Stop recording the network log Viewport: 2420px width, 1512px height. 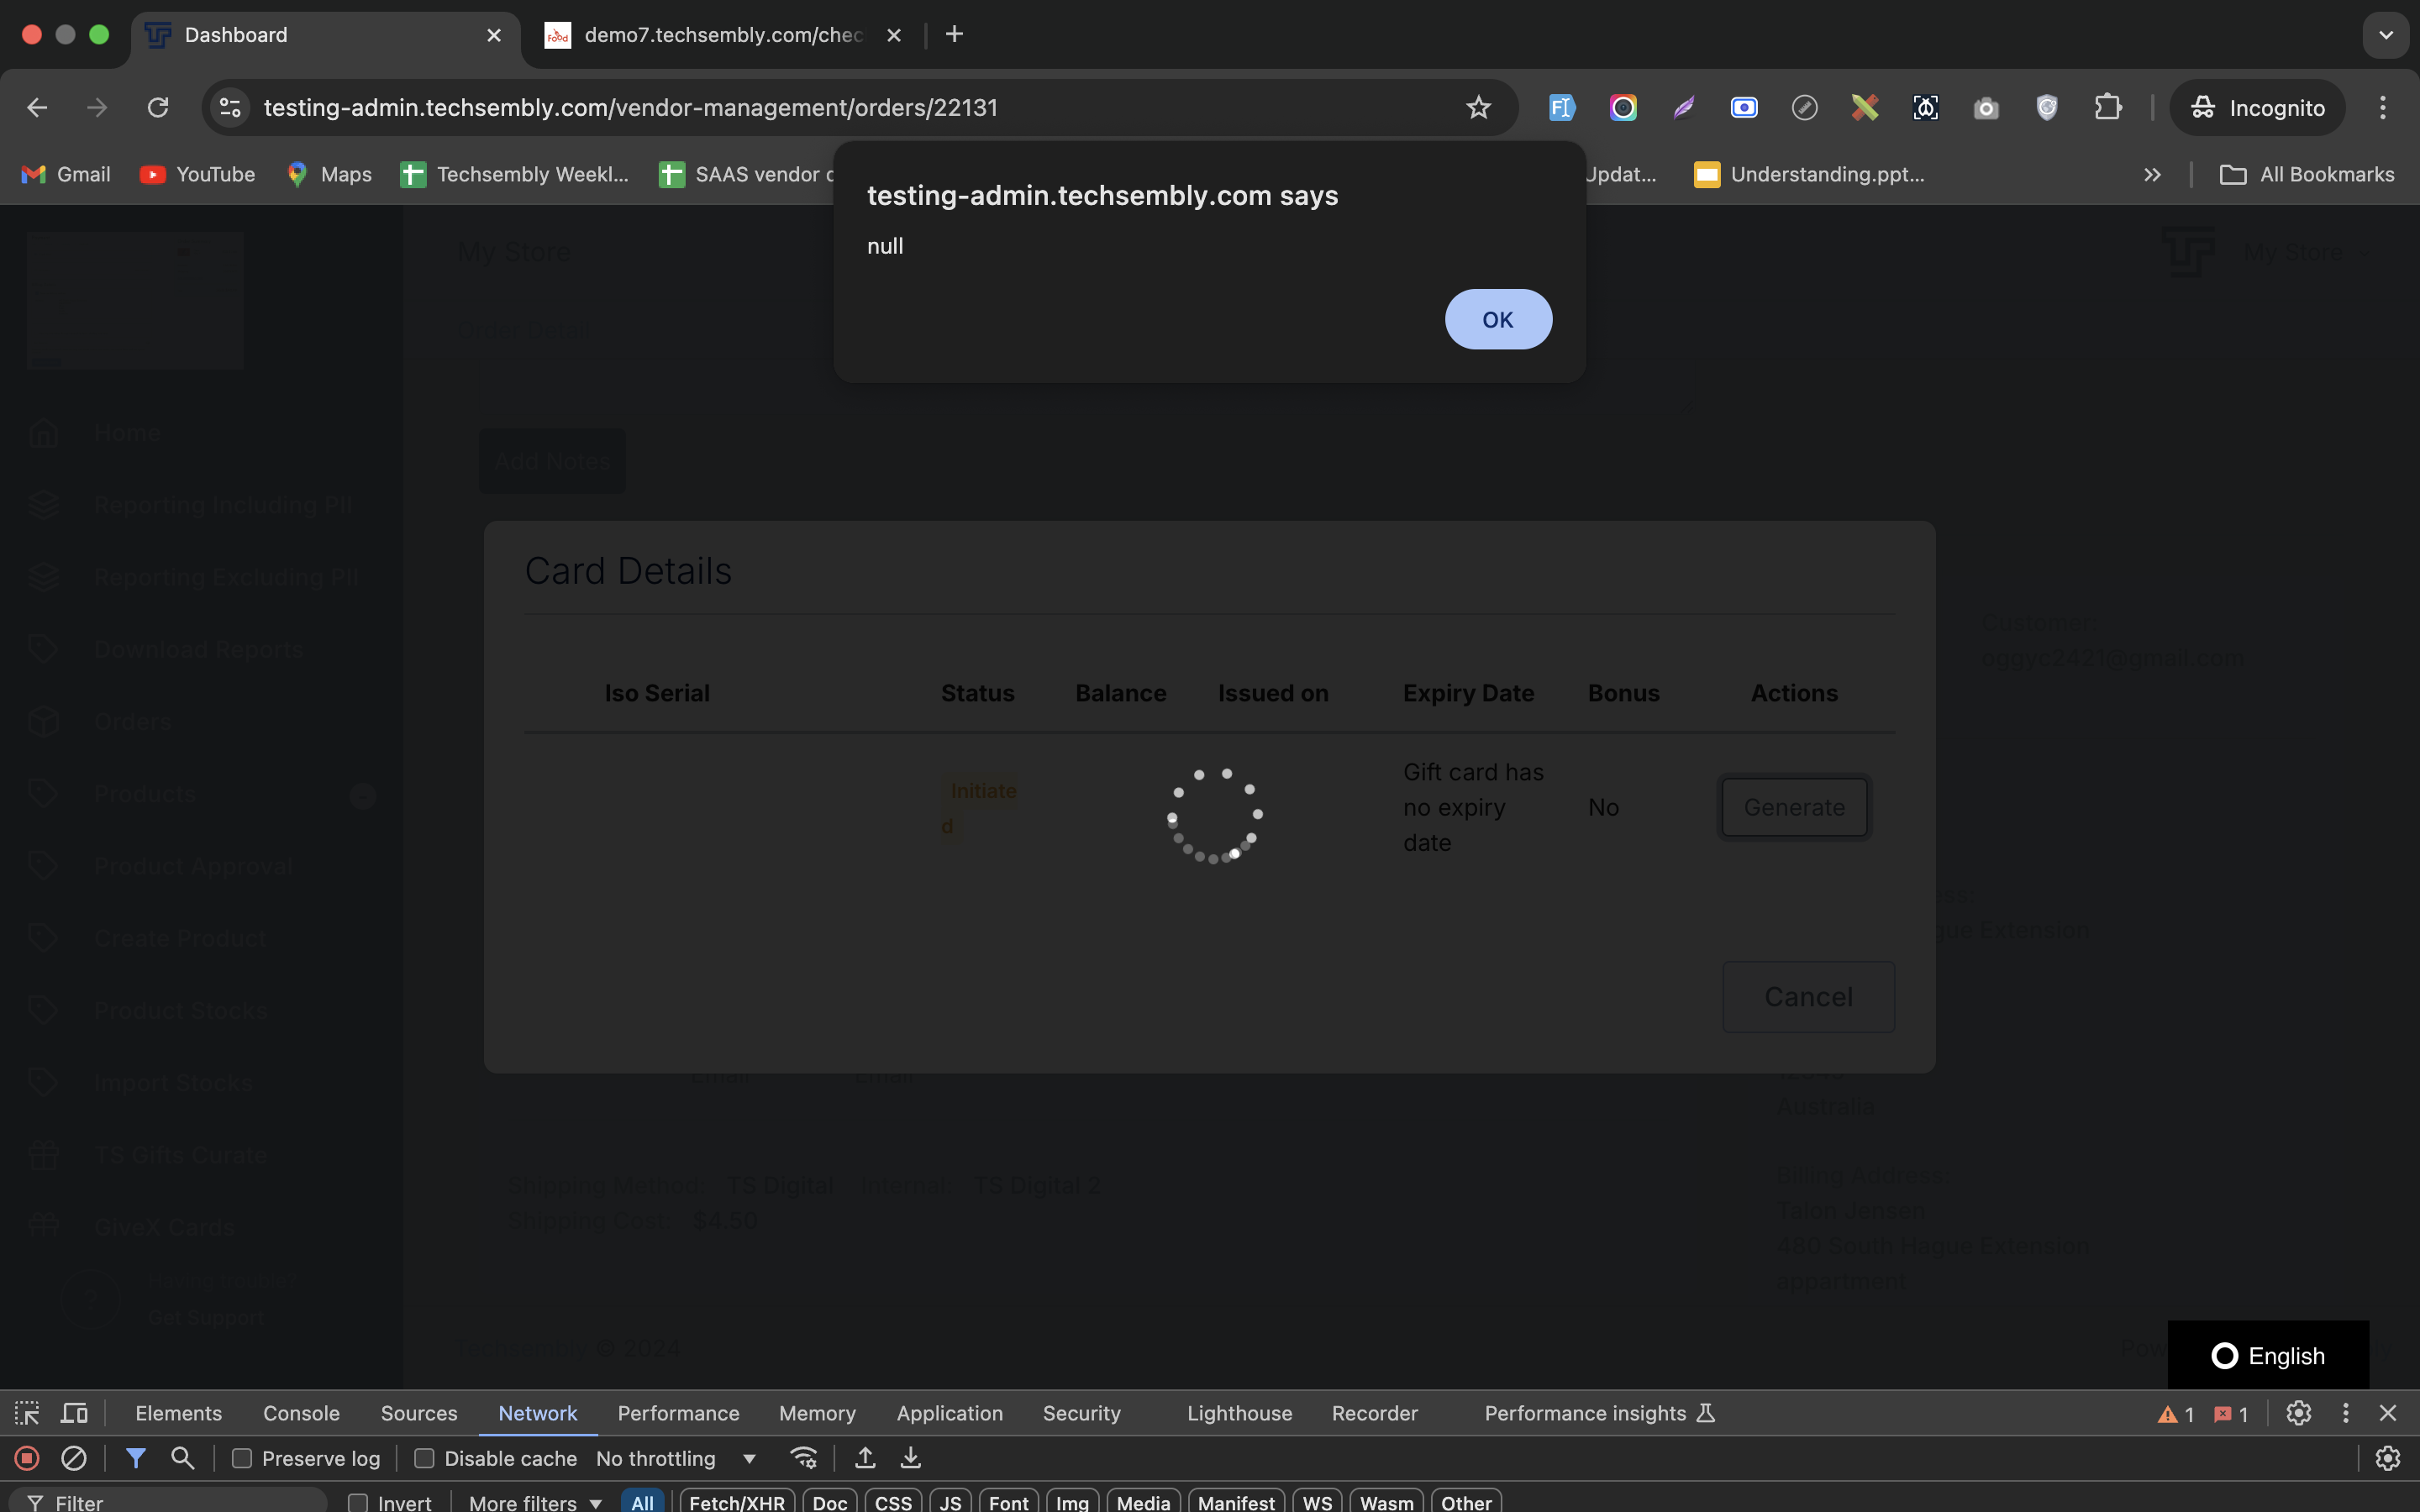(27, 1458)
